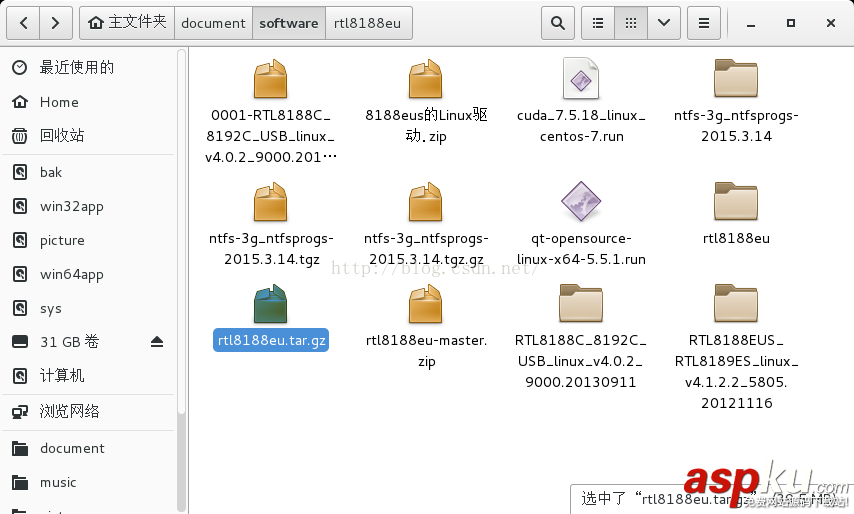This screenshot has width=854, height=514.
Task: Open the Trash in sidebar
Action: (x=90, y=136)
